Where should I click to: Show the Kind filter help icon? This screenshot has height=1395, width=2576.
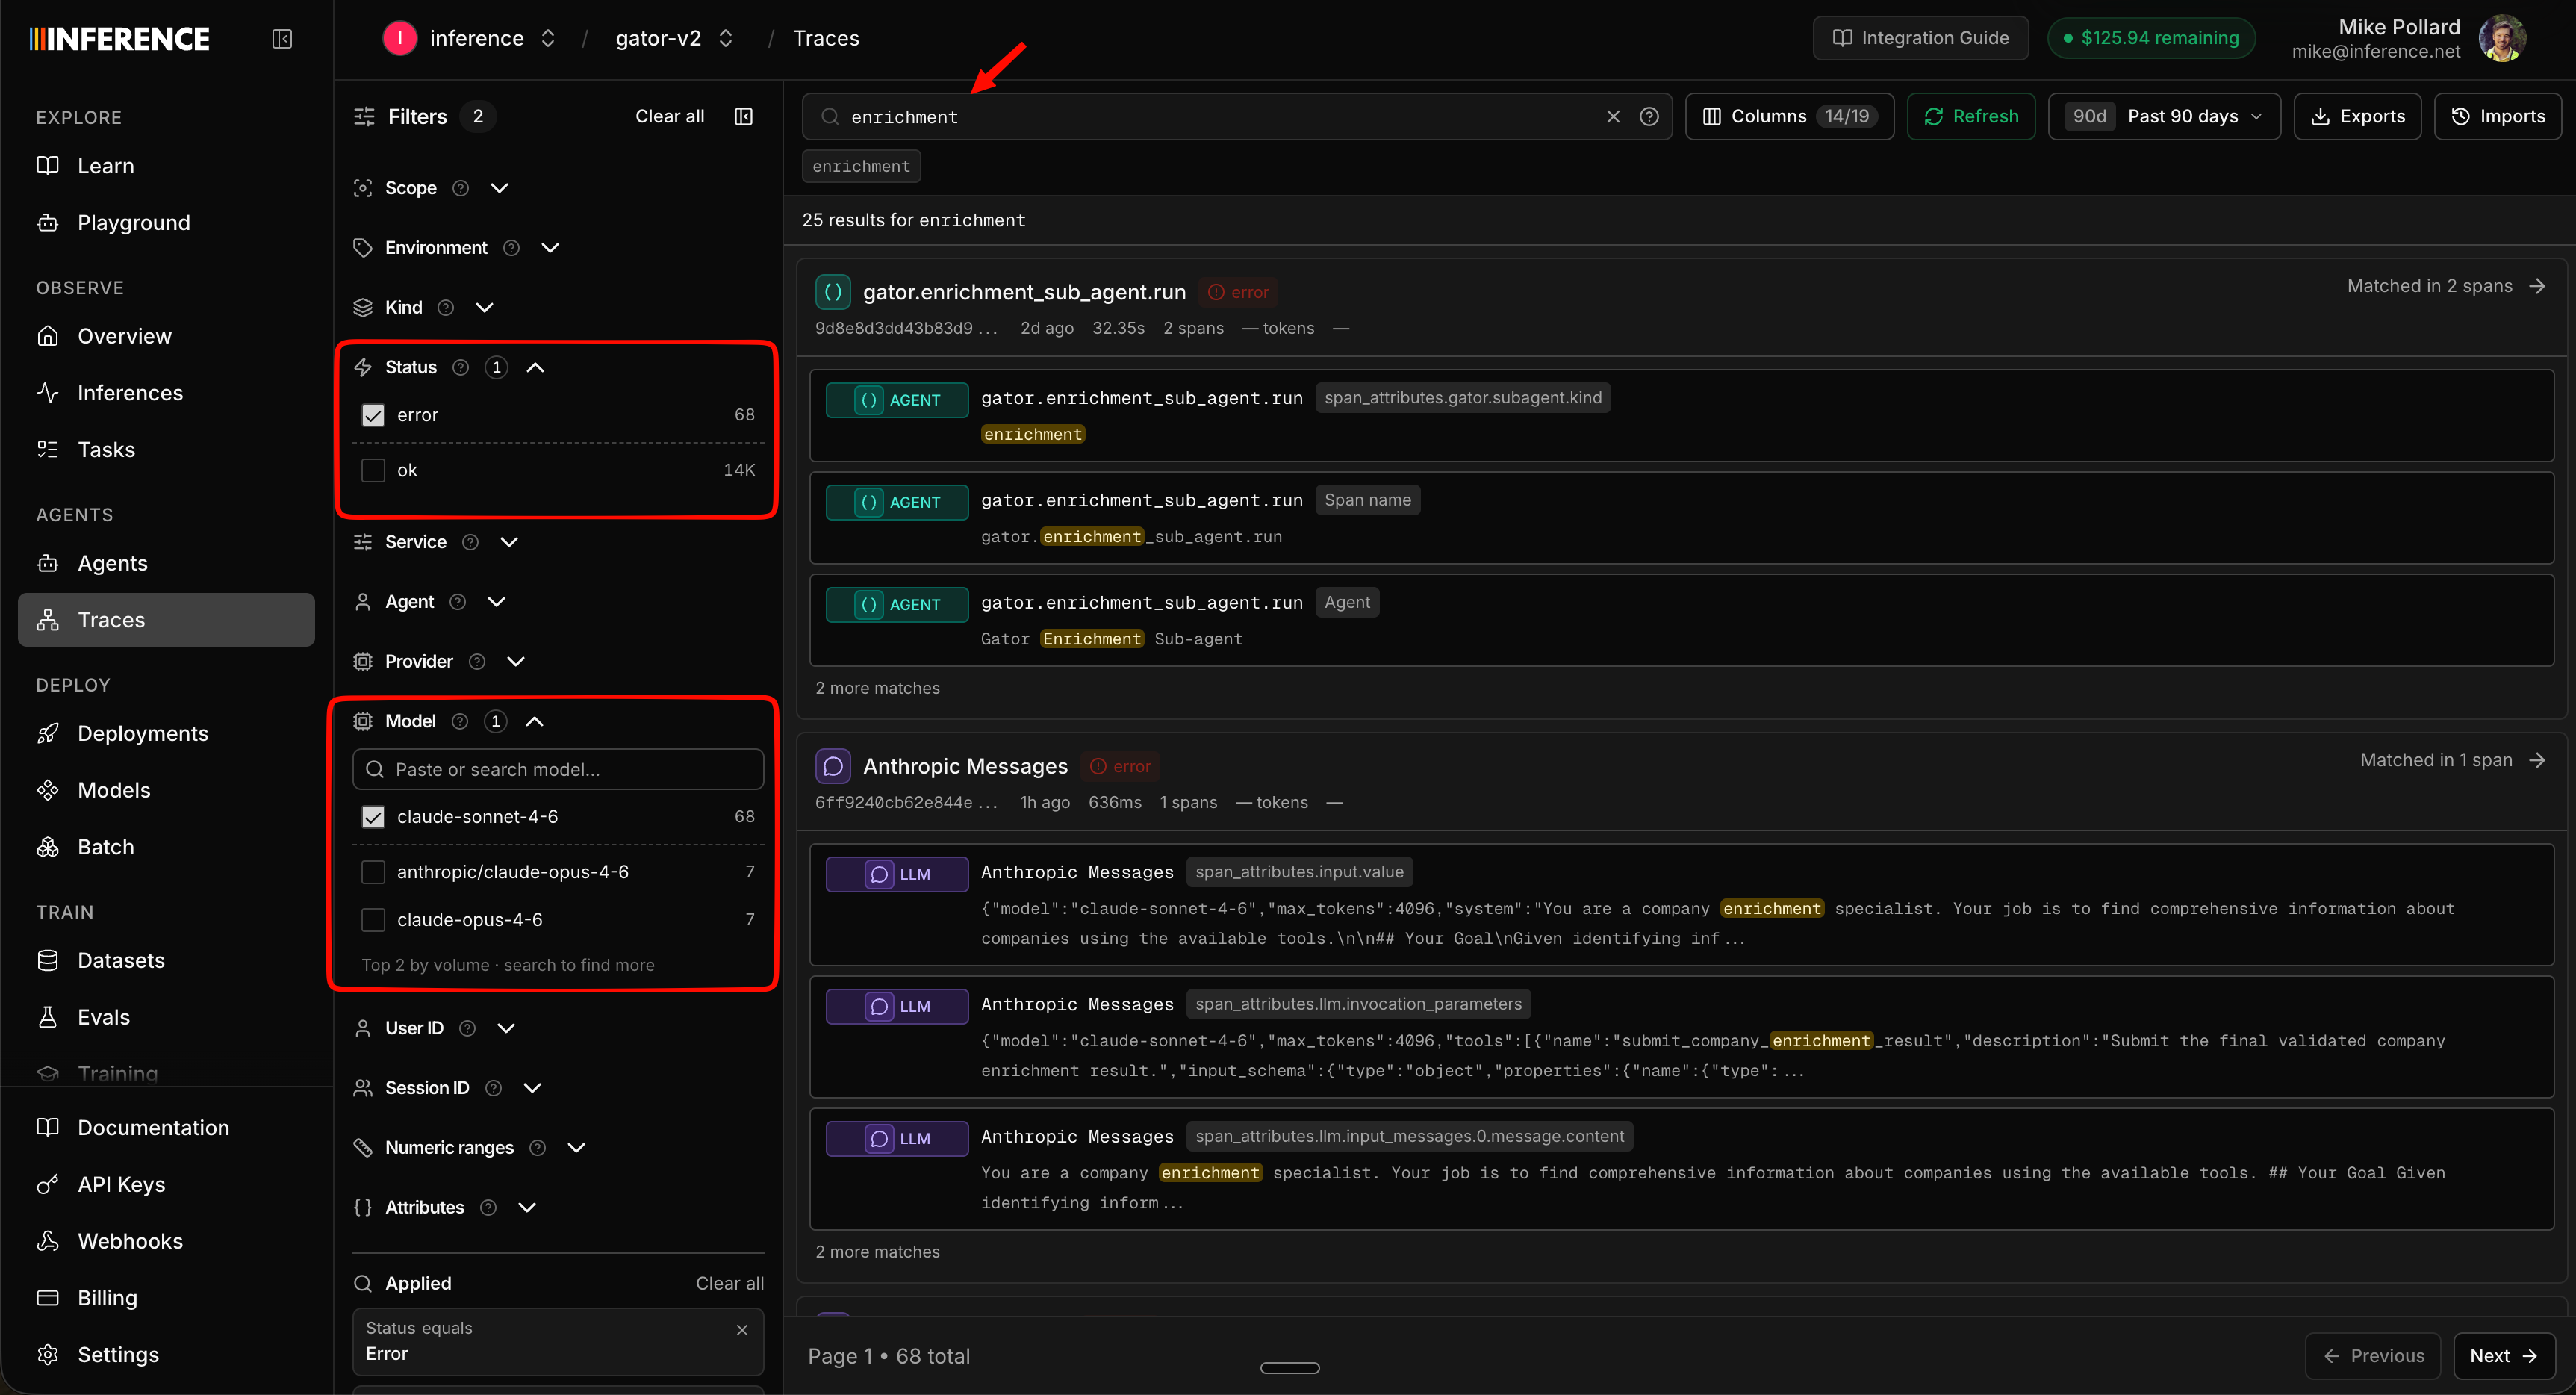[446, 308]
